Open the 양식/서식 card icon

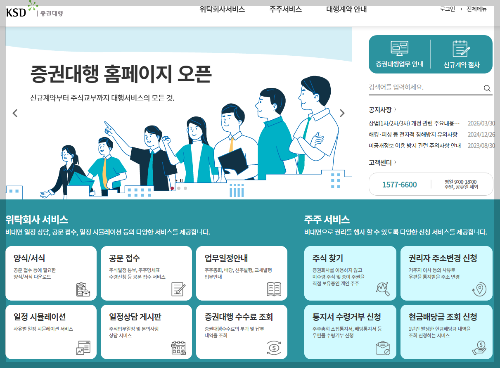83,289
